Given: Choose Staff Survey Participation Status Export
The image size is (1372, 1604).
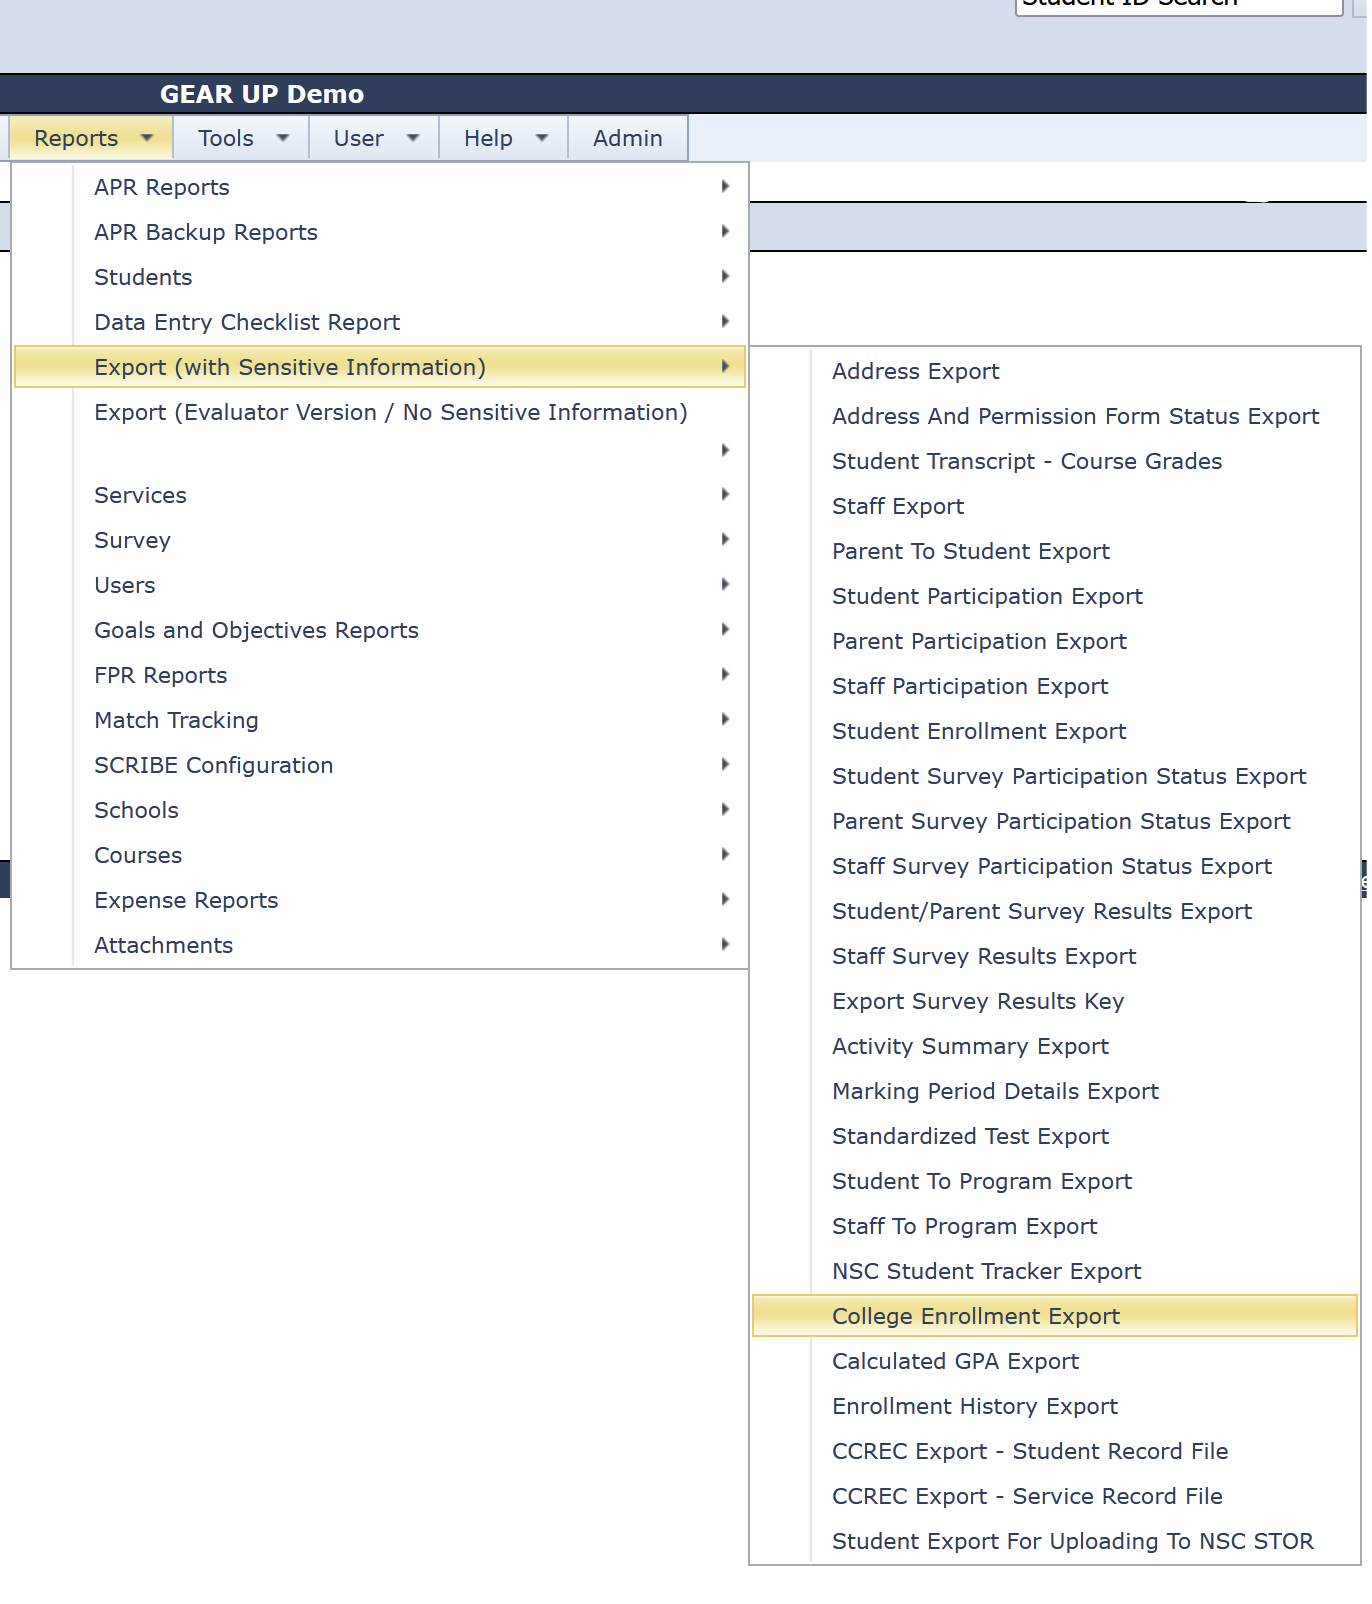Looking at the screenshot, I should (1055, 866).
